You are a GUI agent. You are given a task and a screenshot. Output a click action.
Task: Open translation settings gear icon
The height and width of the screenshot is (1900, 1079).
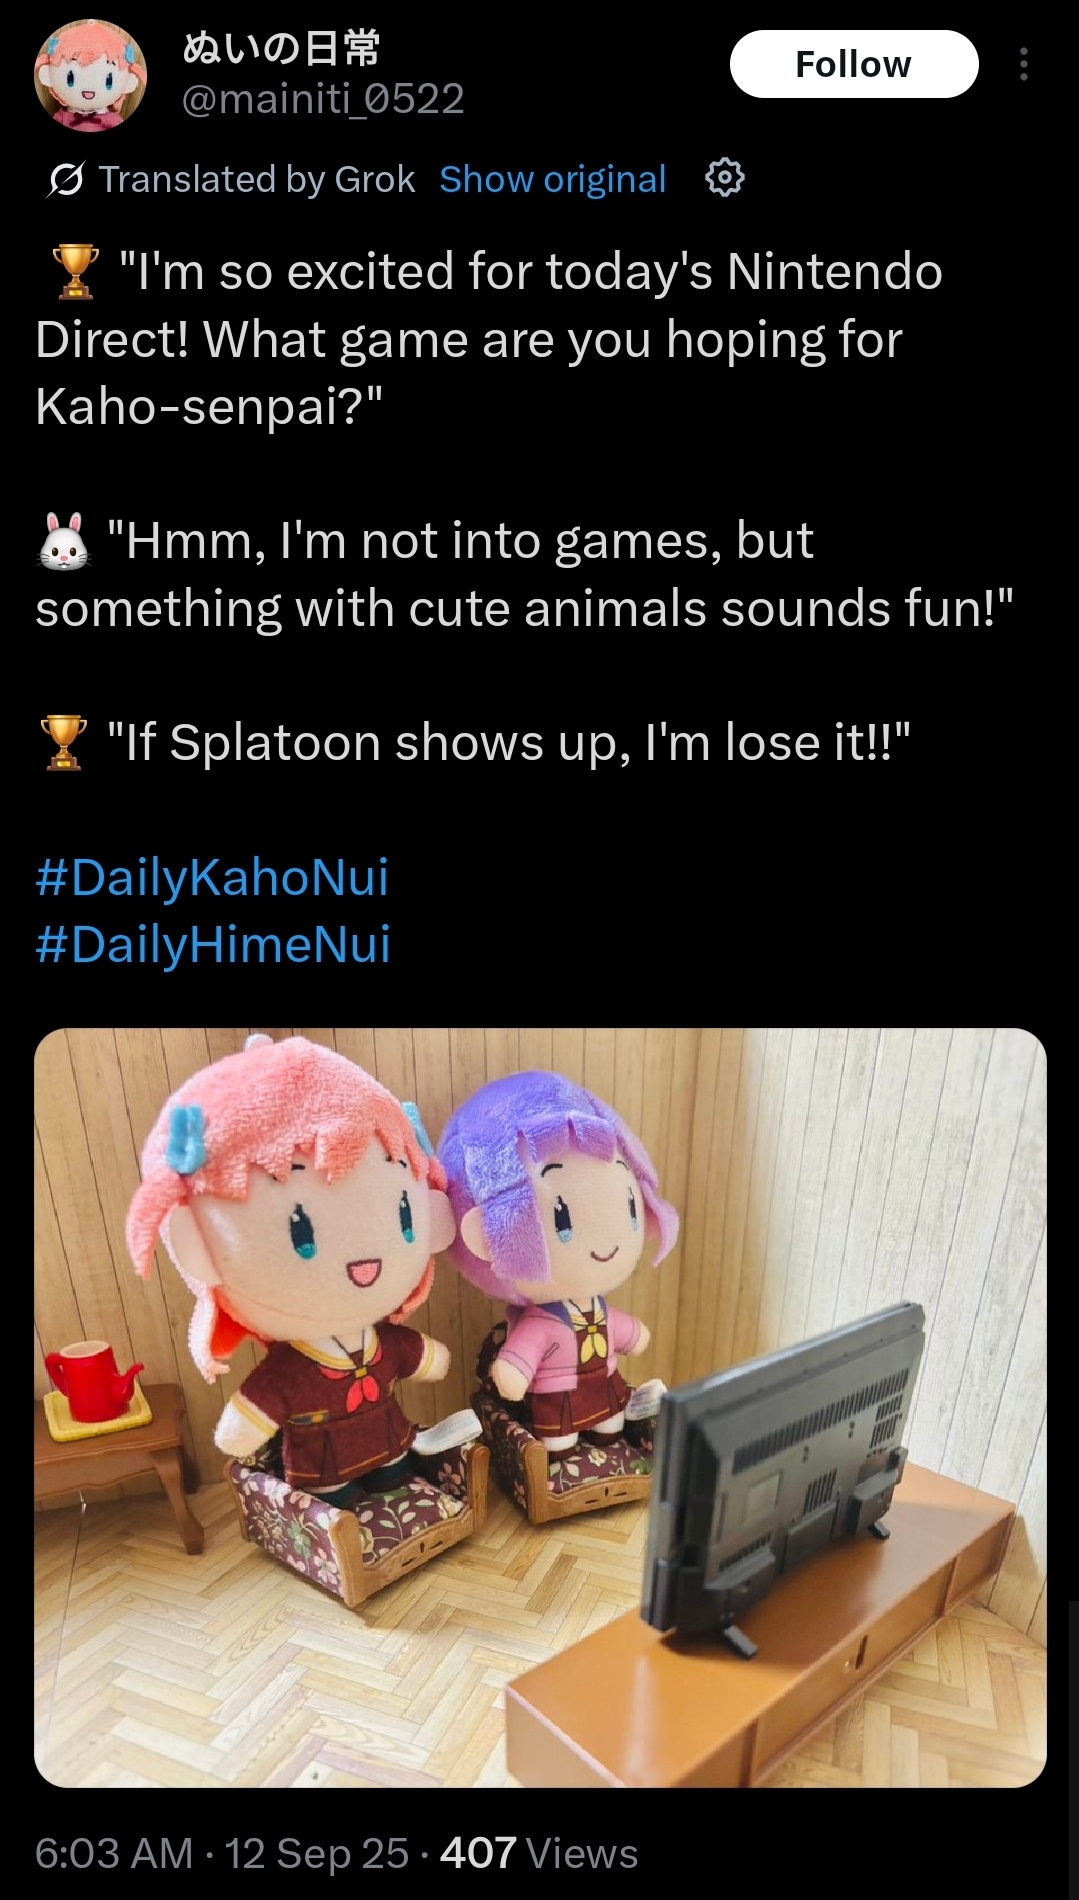[x=724, y=178]
